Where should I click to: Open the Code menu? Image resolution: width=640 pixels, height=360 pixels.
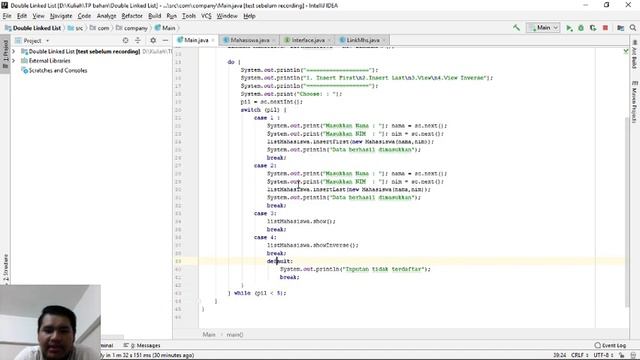pos(84,16)
